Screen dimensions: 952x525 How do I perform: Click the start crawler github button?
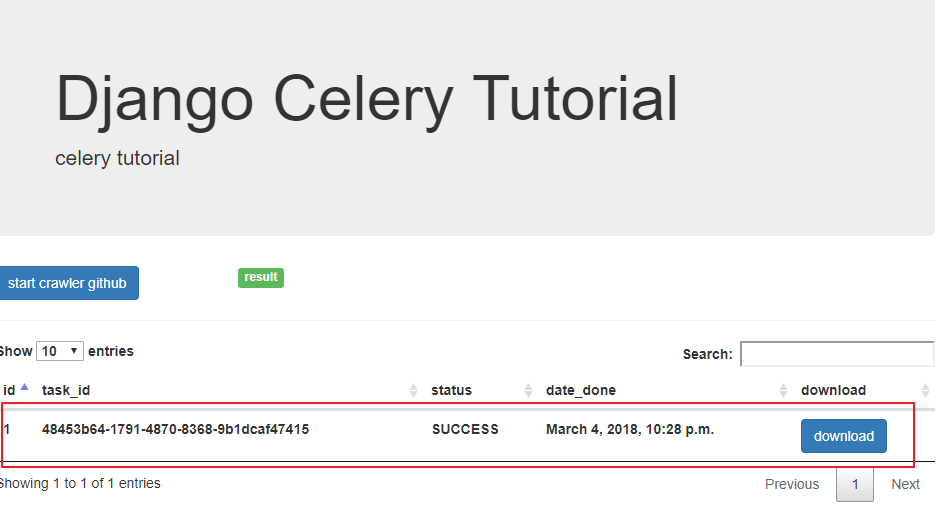68,283
